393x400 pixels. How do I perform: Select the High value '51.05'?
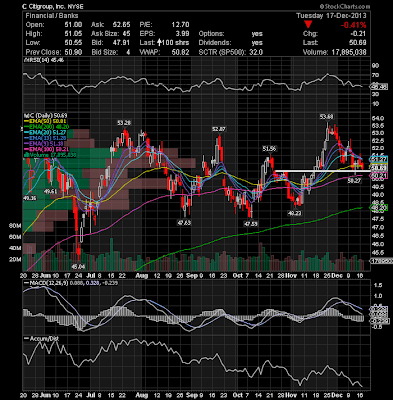(74, 34)
